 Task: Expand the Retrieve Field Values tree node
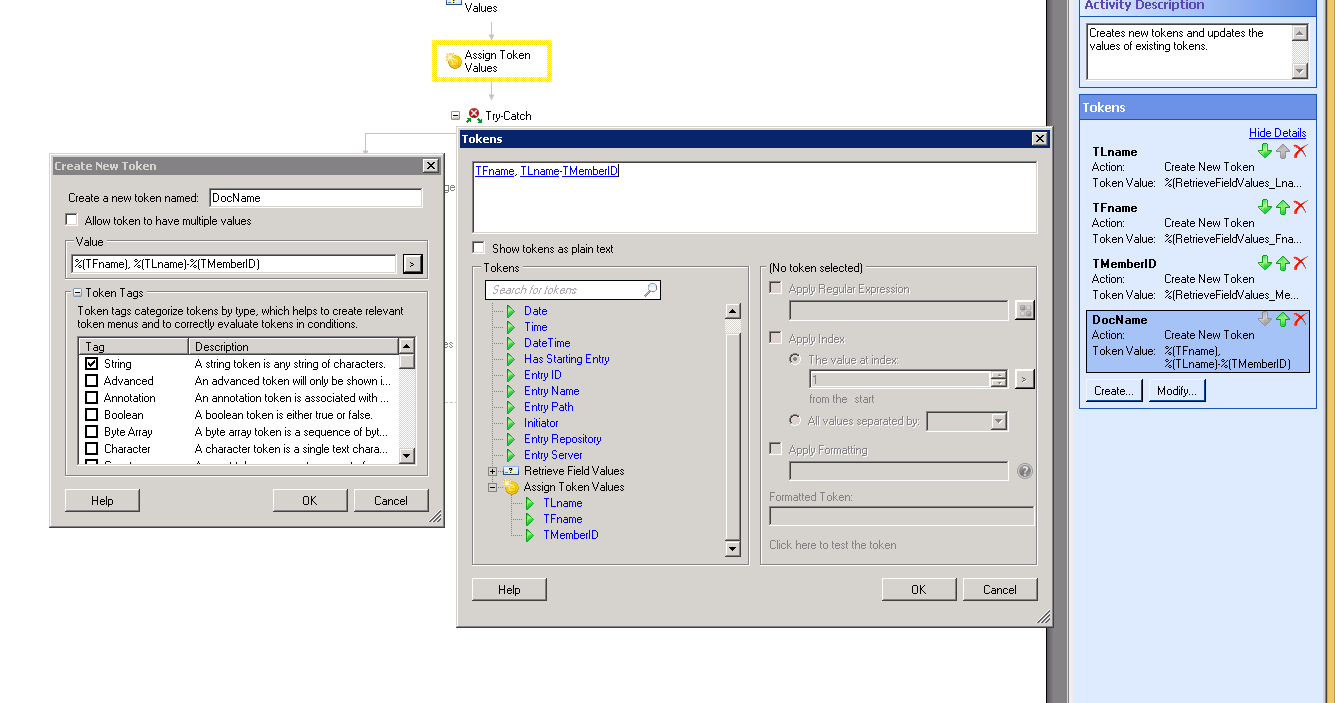(x=493, y=471)
